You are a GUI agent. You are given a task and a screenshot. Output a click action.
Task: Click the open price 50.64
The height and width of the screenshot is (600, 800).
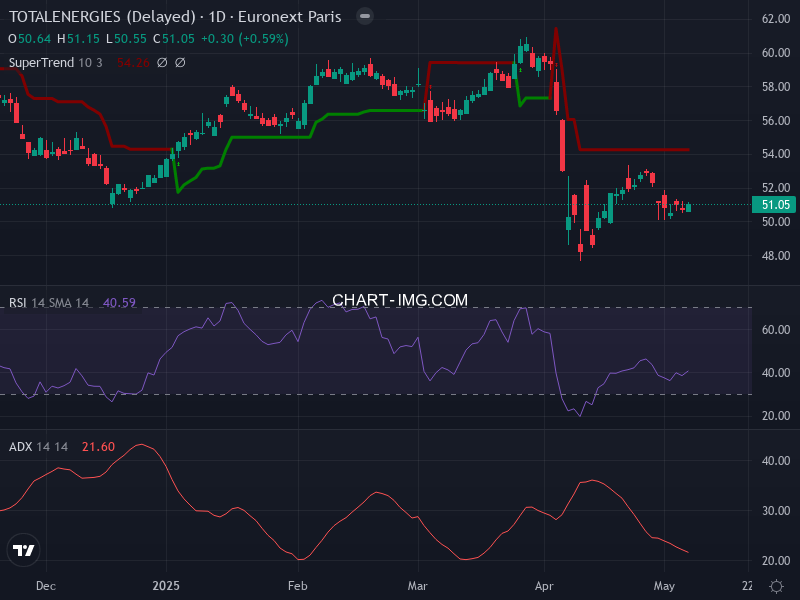coord(34,39)
